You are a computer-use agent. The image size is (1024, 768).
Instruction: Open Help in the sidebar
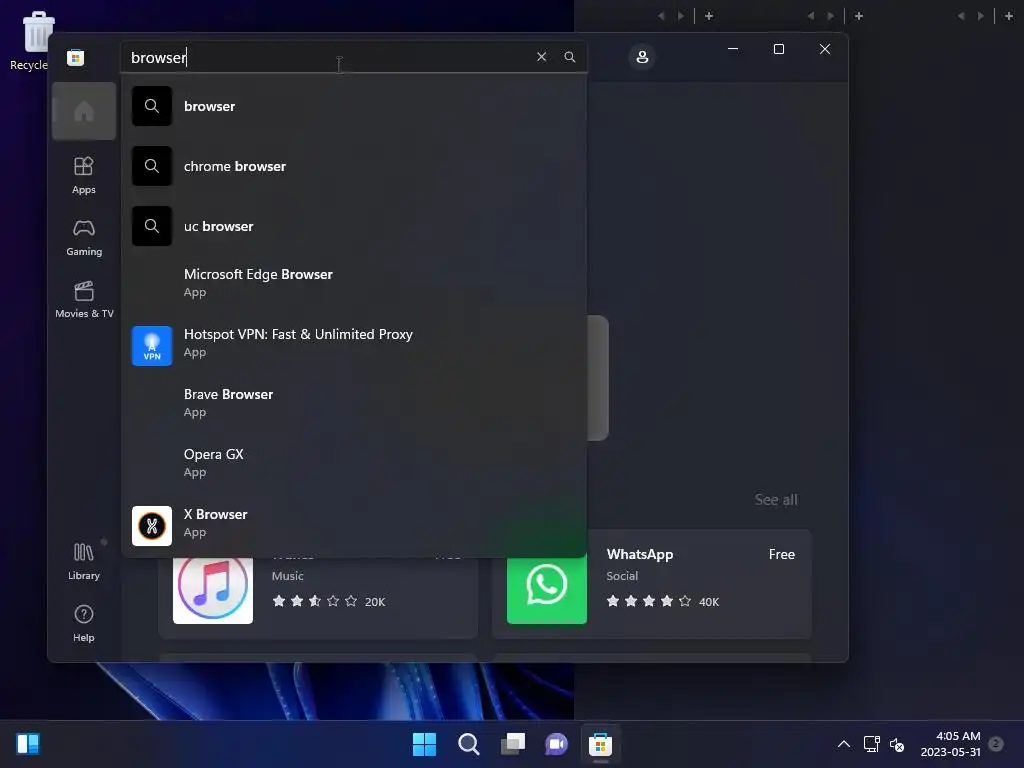coord(84,623)
